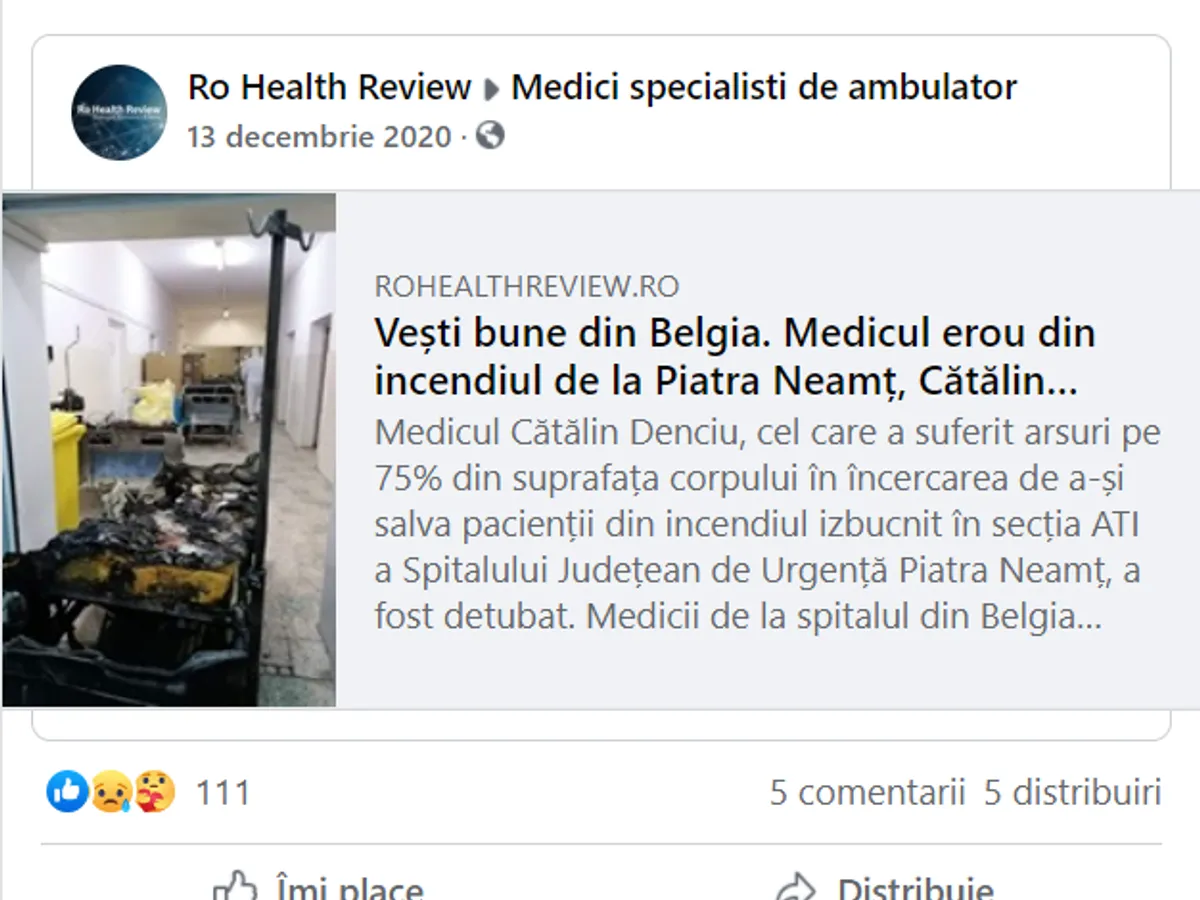Image resolution: width=1200 pixels, height=900 pixels.
Task: Click the arrow between page and group names
Action: pyautogui.click(x=491, y=90)
